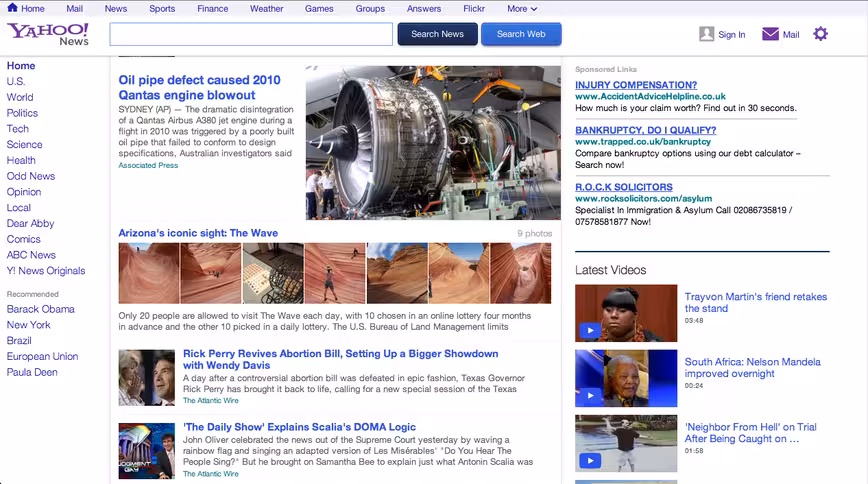Open Arizona's iconic sight: The Wave
Screen dimensions: 868x484
point(198,233)
